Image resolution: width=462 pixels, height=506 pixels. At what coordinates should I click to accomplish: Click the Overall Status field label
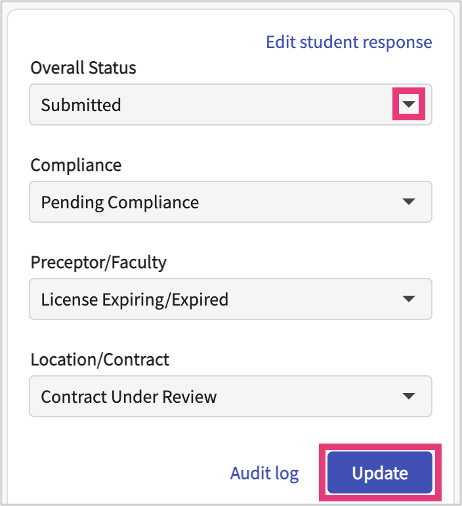[83, 68]
